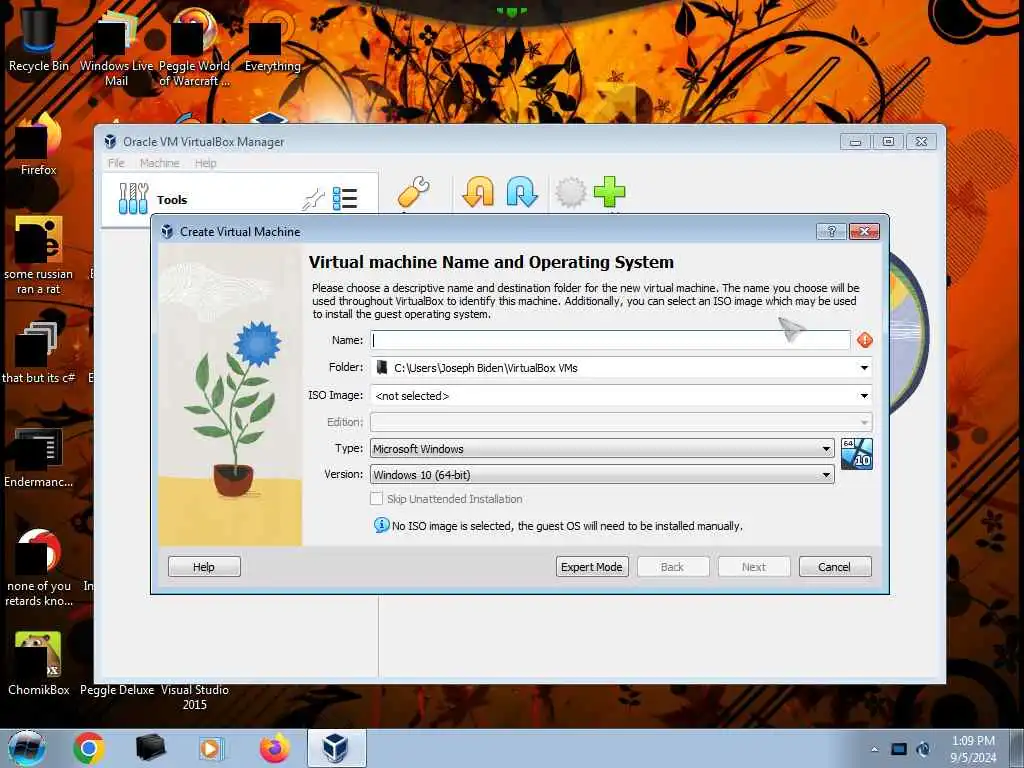The image size is (1024, 768).
Task: Click the Back button
Action: point(672,567)
